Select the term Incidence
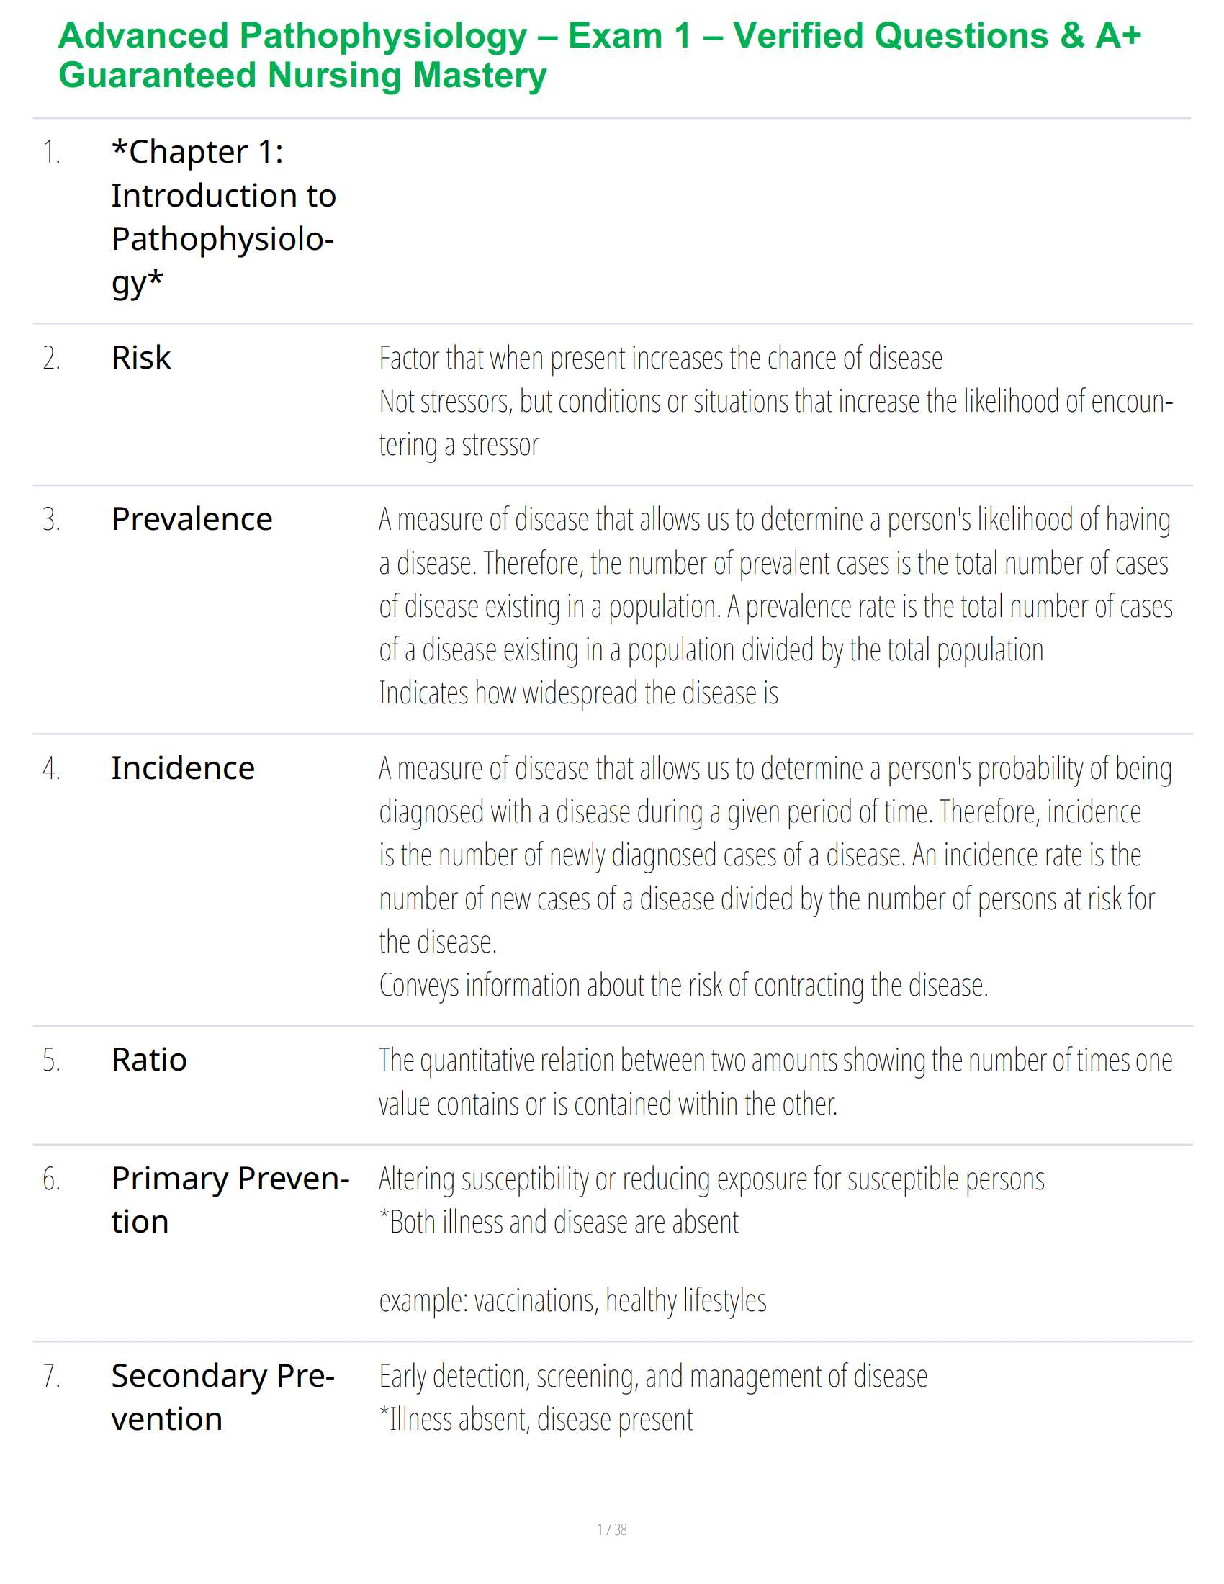The width and height of the screenshot is (1224, 1584). [x=182, y=768]
